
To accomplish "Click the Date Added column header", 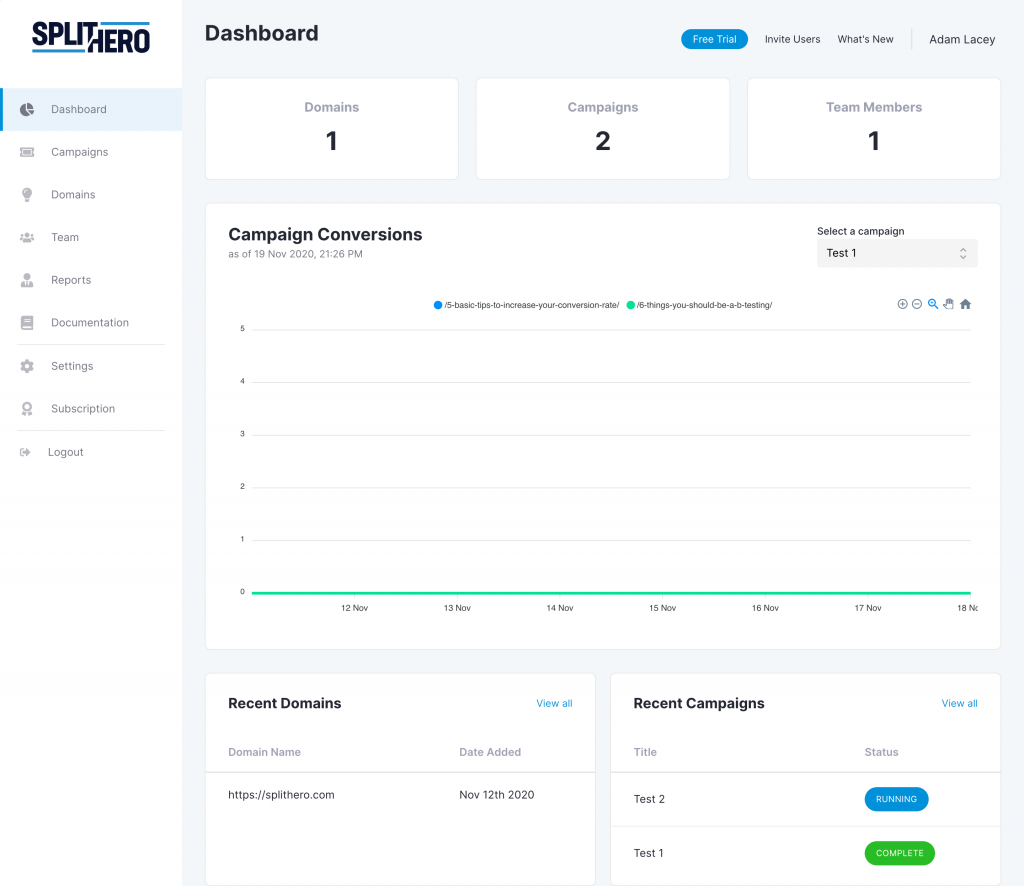I will pyautogui.click(x=490, y=752).
